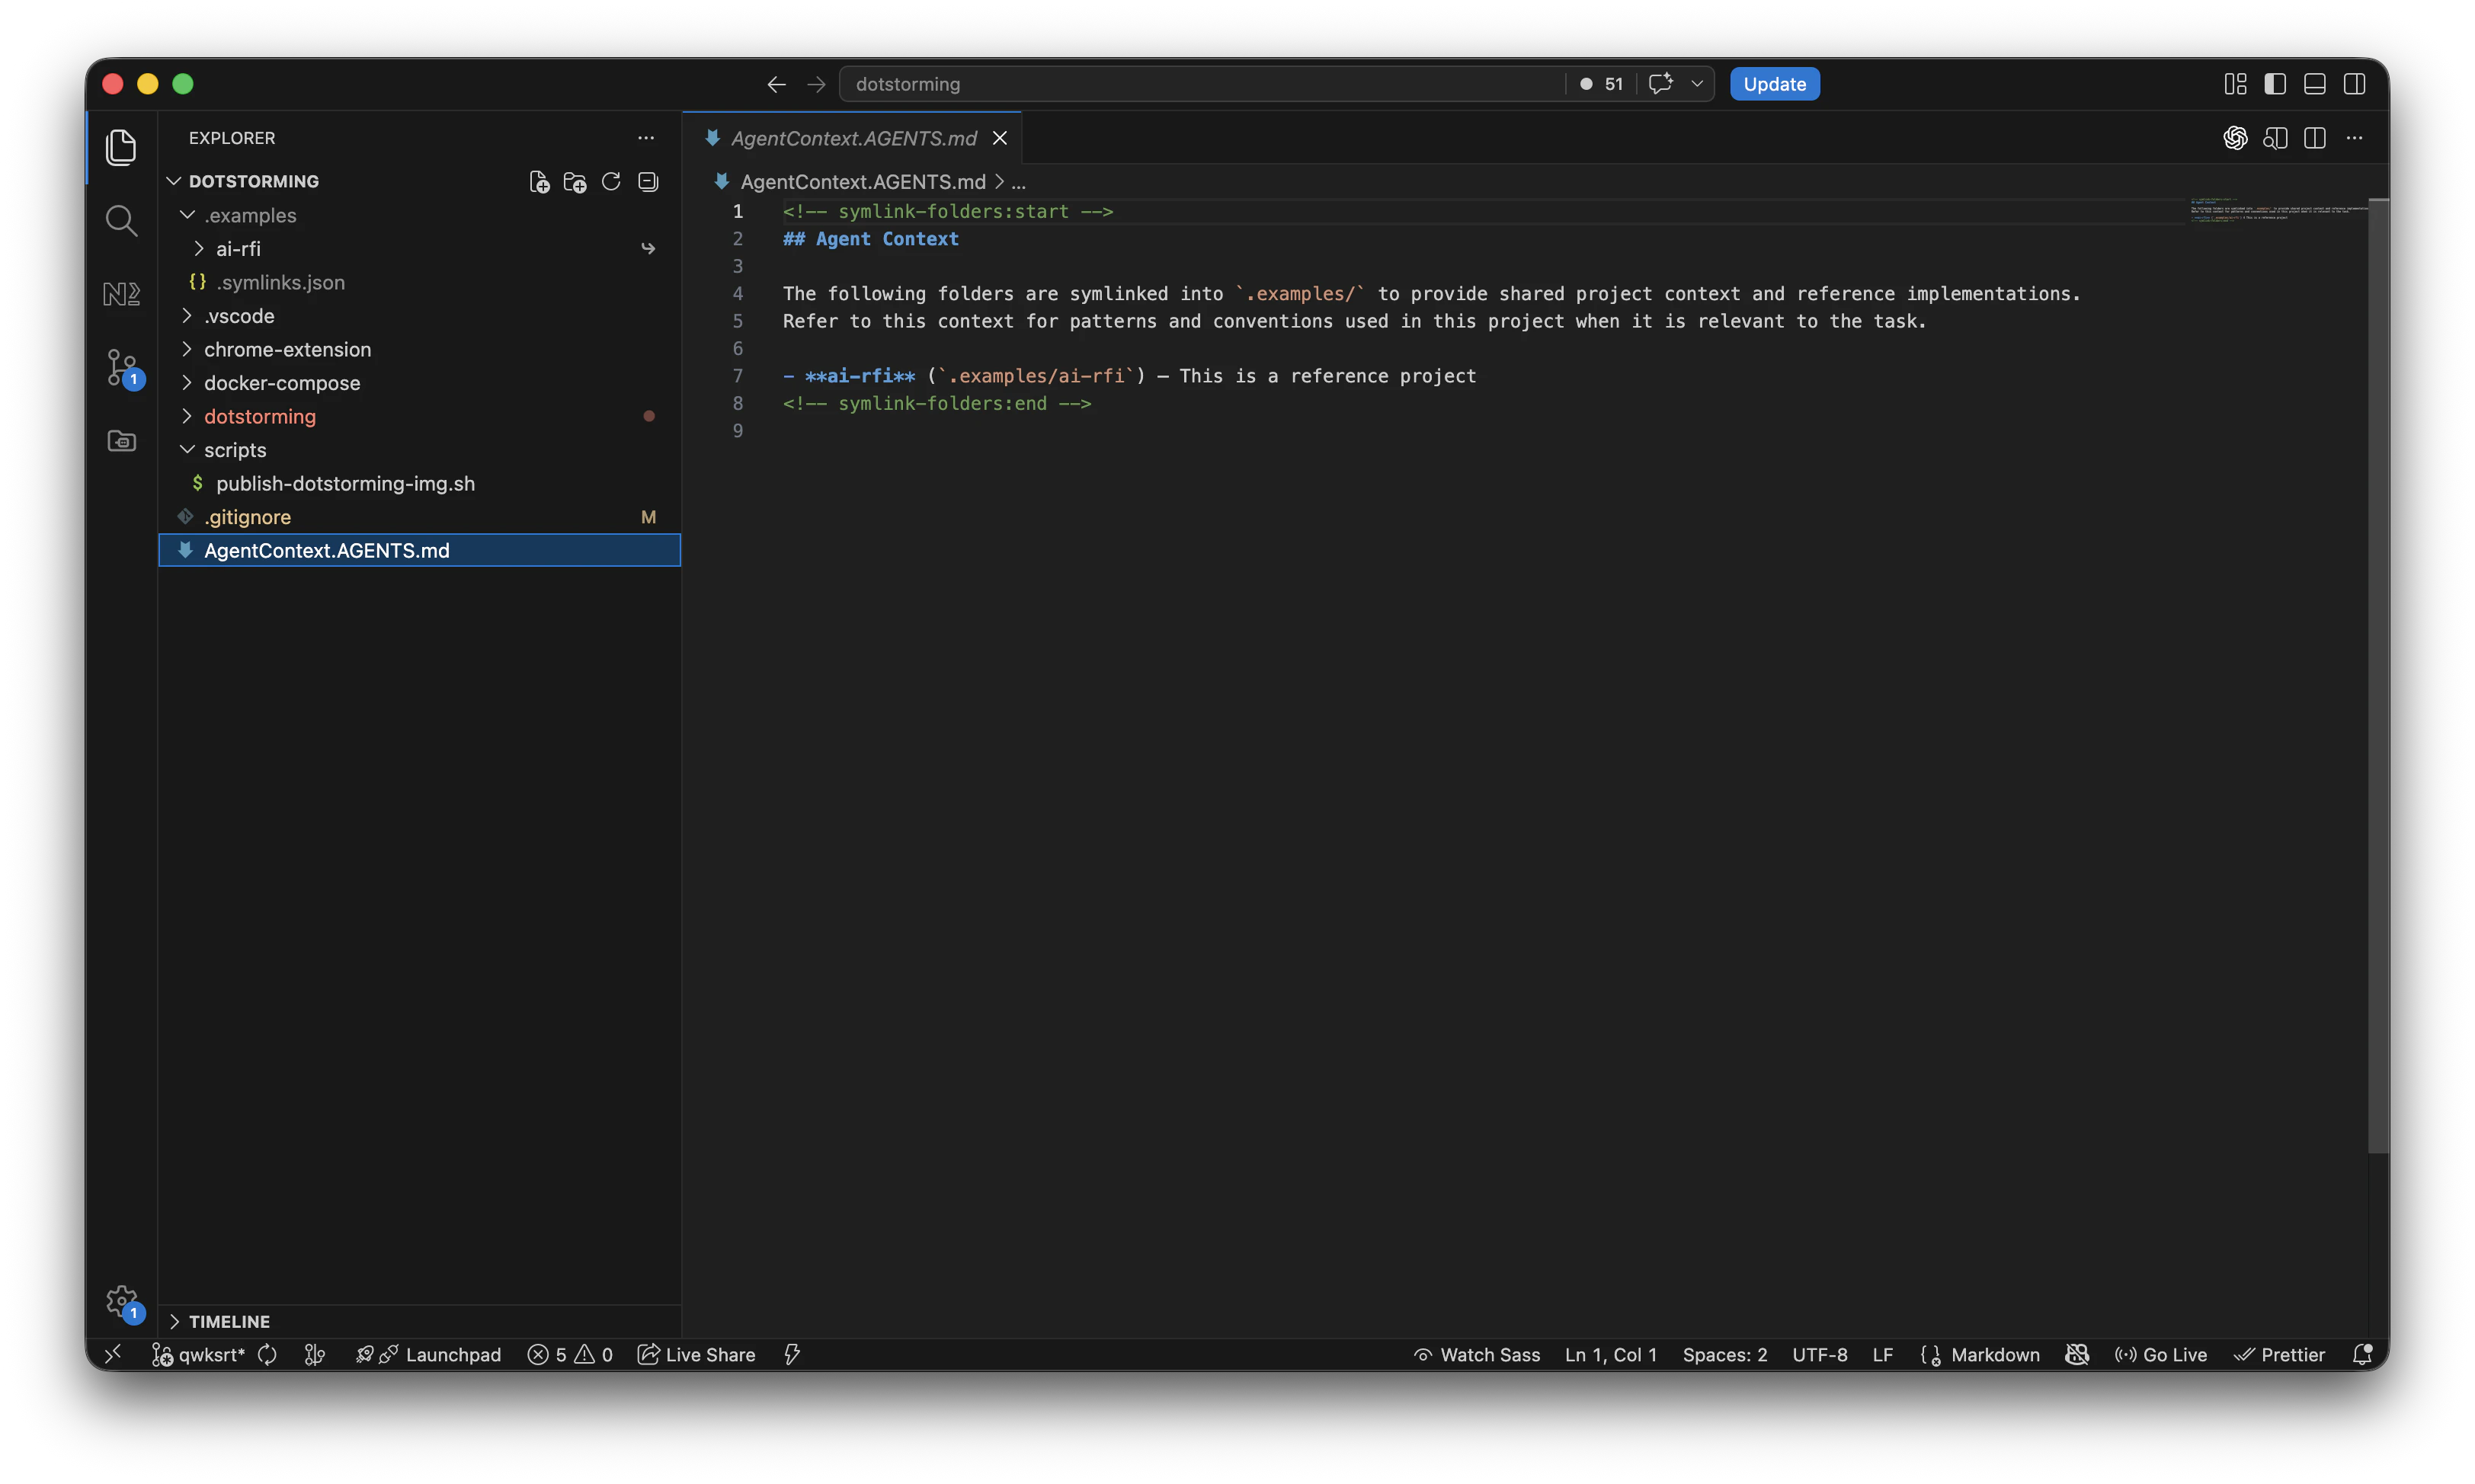Viewport: 2475px width, 1484px height.
Task: Toggle the bottom panel visibility
Action: pos(2314,84)
